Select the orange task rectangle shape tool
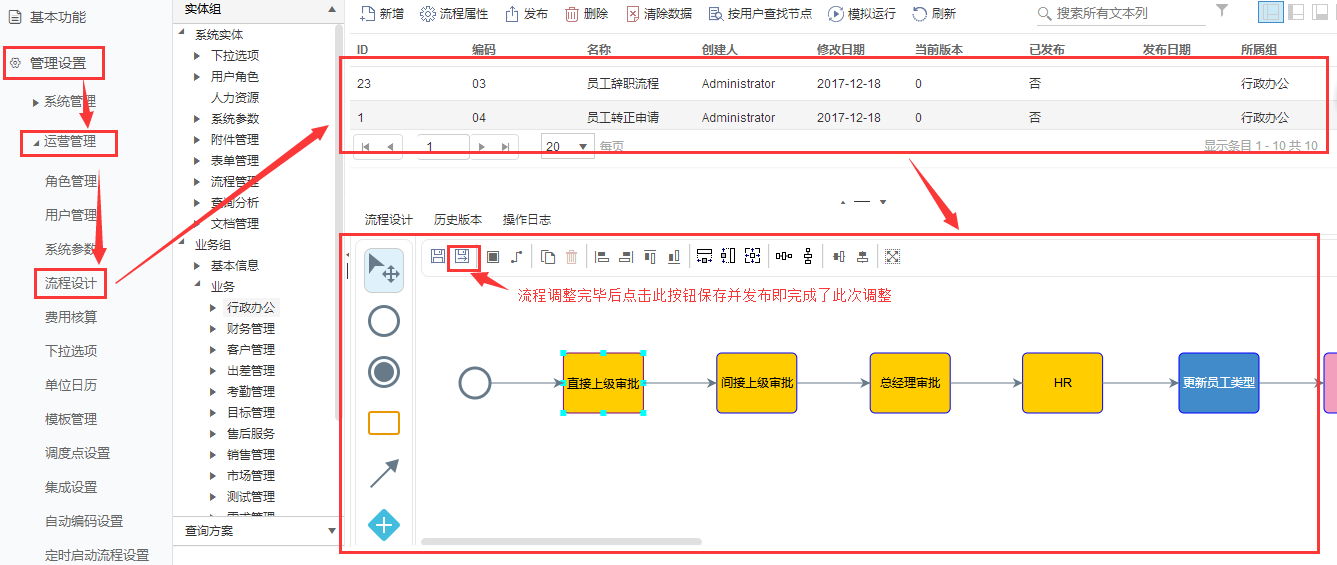Screen dimensions: 1337x565 click(x=384, y=423)
